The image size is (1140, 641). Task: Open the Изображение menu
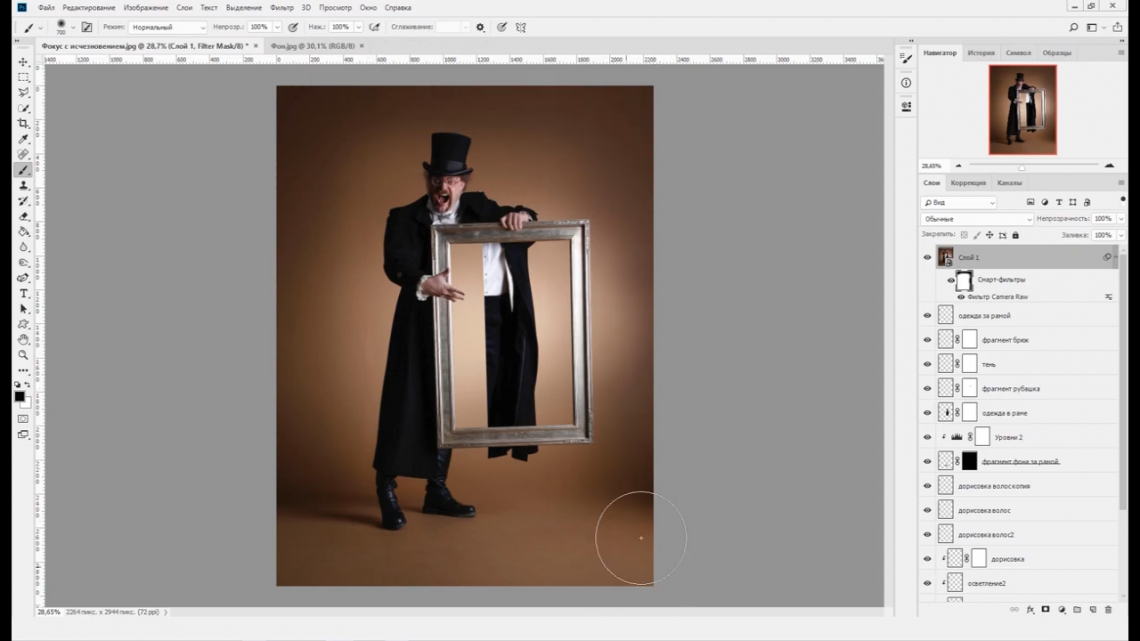tap(145, 7)
